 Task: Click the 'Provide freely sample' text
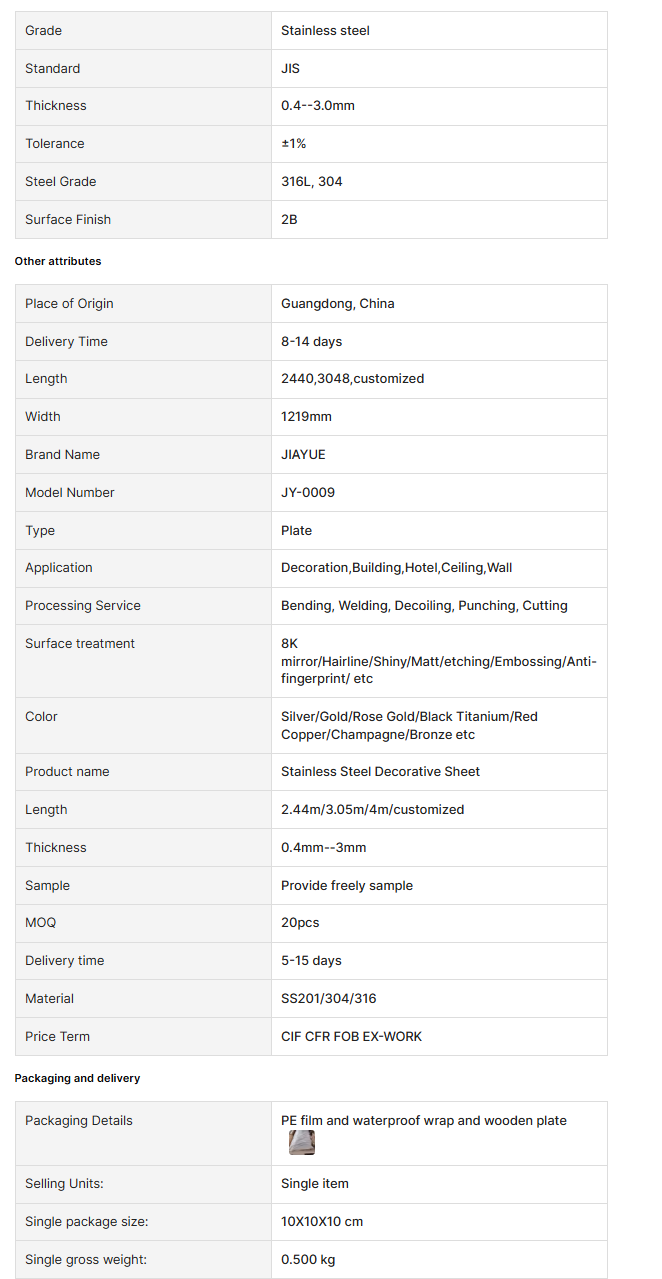[347, 886]
